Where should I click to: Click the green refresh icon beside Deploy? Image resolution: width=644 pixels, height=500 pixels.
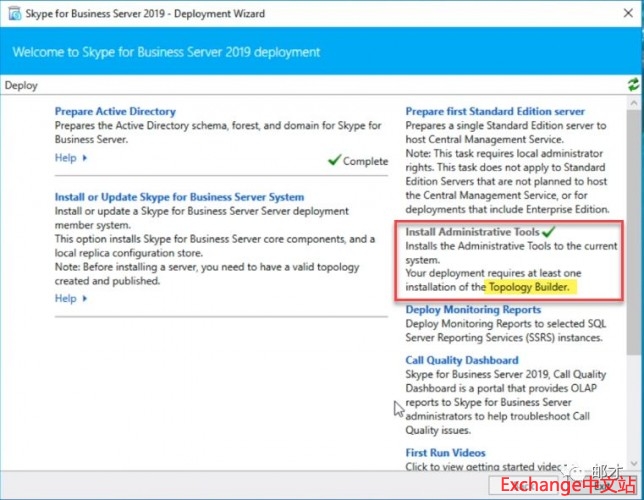[634, 85]
